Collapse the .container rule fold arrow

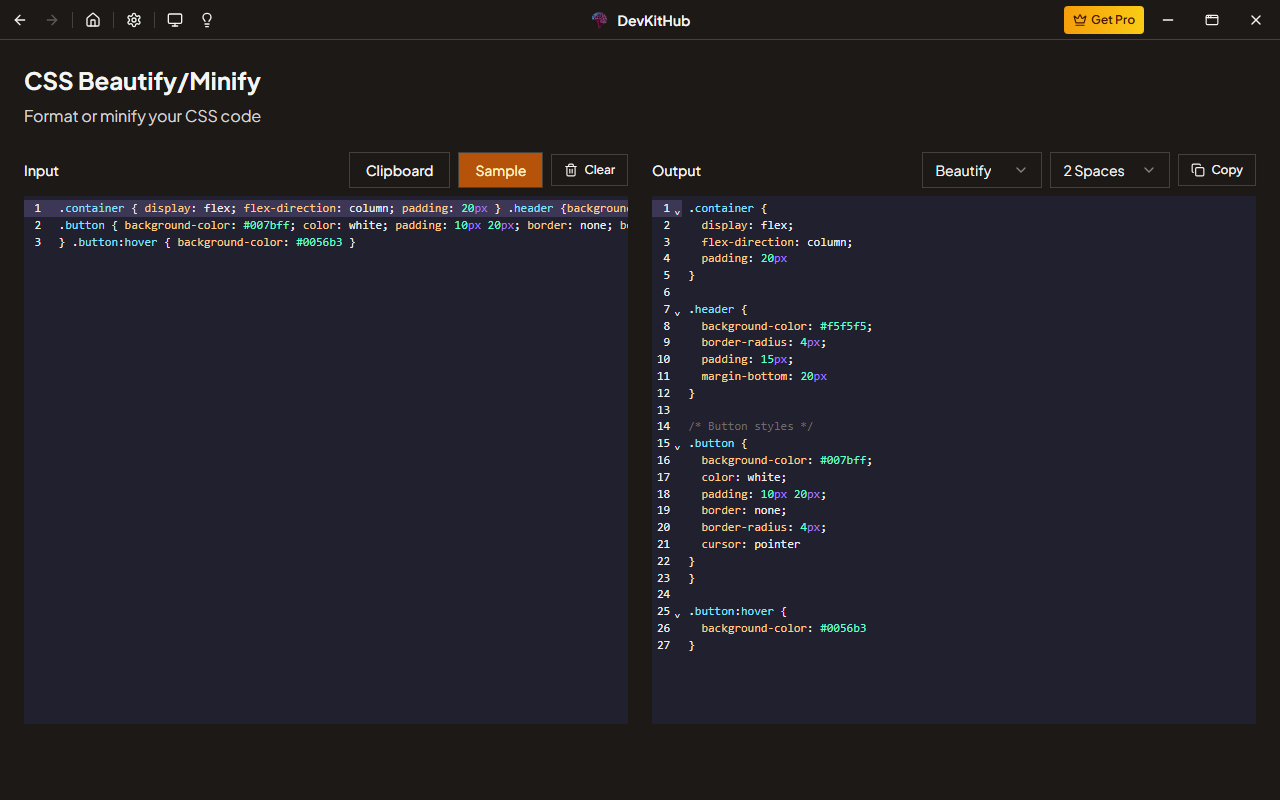point(678,211)
